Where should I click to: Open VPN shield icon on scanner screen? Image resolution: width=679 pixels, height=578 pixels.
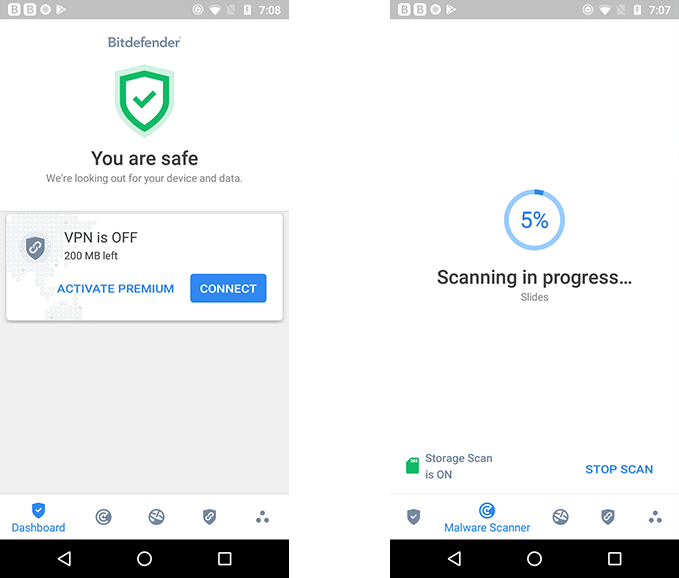pyautogui.click(x=608, y=517)
